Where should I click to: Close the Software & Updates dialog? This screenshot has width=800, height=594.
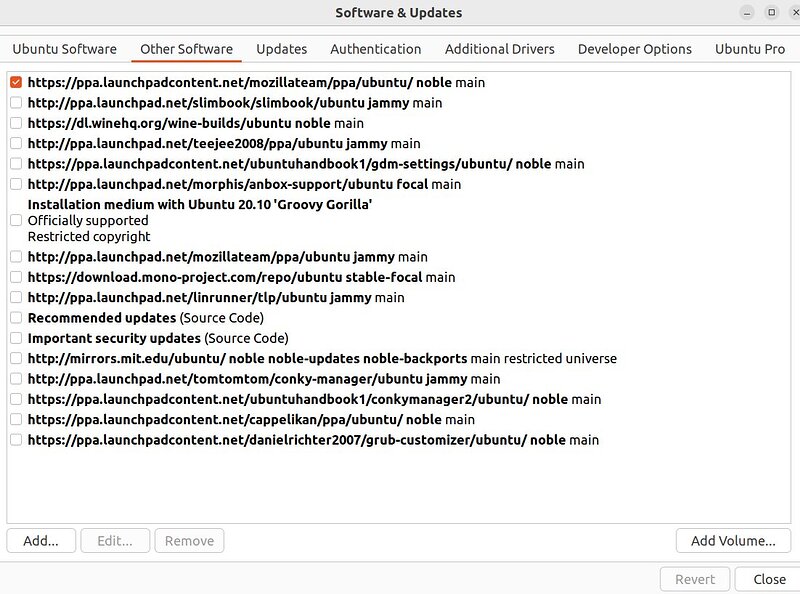(769, 579)
